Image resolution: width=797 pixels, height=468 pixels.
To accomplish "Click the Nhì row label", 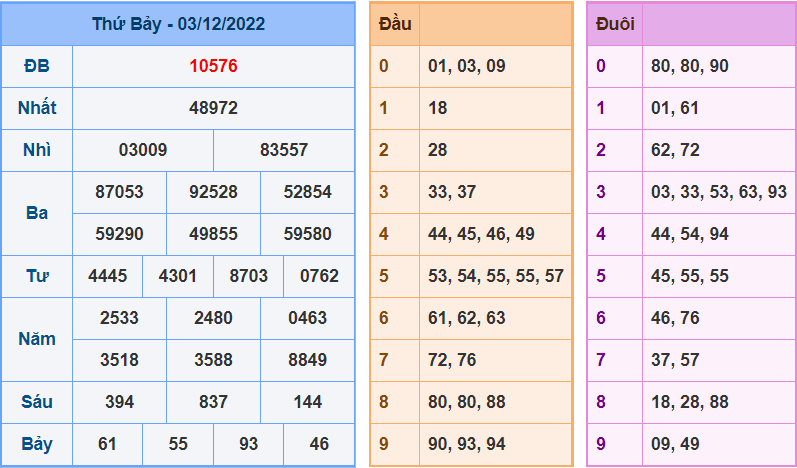I will click(37, 150).
